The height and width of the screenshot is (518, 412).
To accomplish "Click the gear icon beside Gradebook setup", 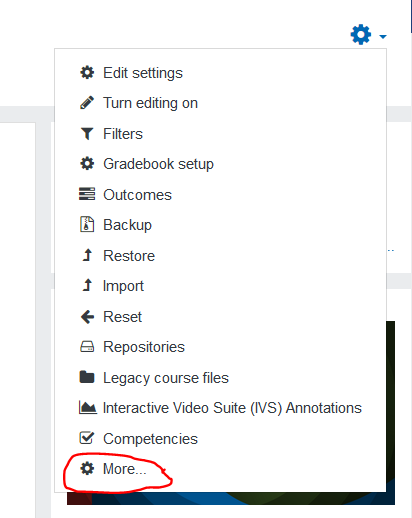I will point(87,164).
